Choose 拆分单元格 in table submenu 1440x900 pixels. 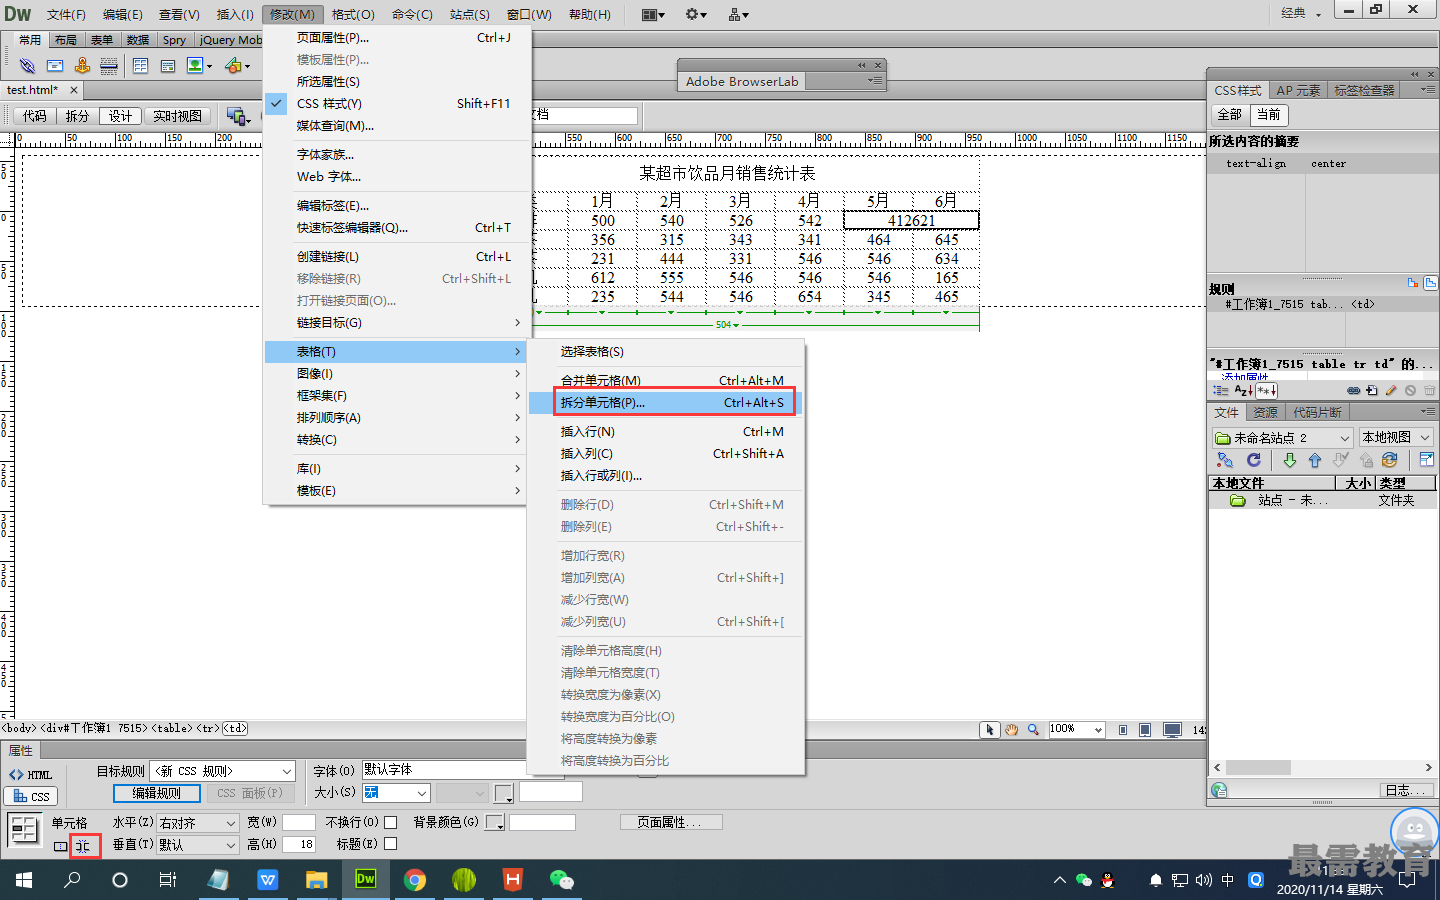click(674, 403)
